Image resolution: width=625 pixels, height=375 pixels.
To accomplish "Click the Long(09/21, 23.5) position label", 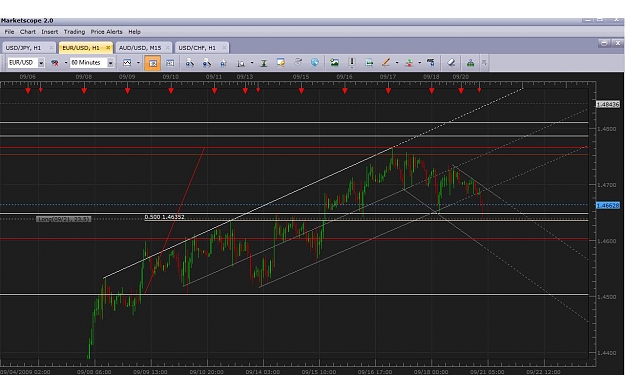I will (x=64, y=219).
